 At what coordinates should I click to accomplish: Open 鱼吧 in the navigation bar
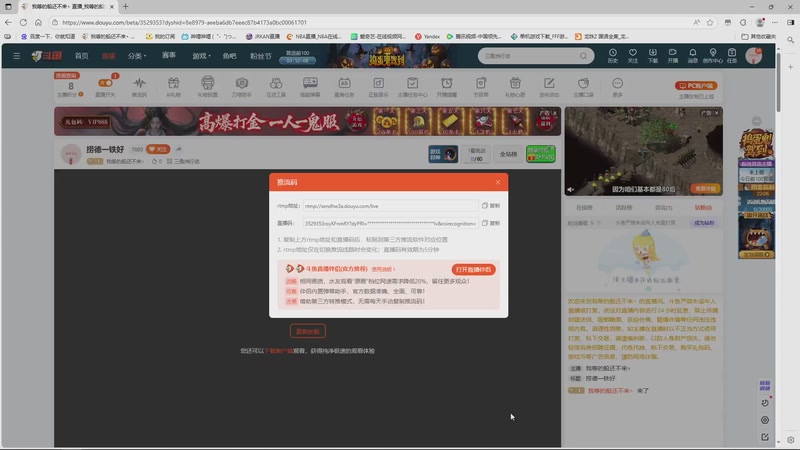229,56
